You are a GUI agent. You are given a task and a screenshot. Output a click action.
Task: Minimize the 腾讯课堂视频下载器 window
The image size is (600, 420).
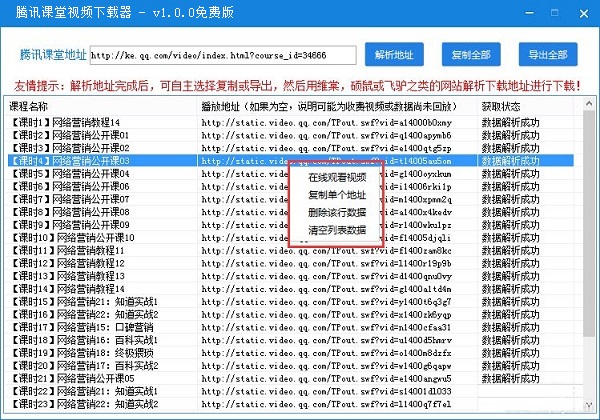[530, 13]
